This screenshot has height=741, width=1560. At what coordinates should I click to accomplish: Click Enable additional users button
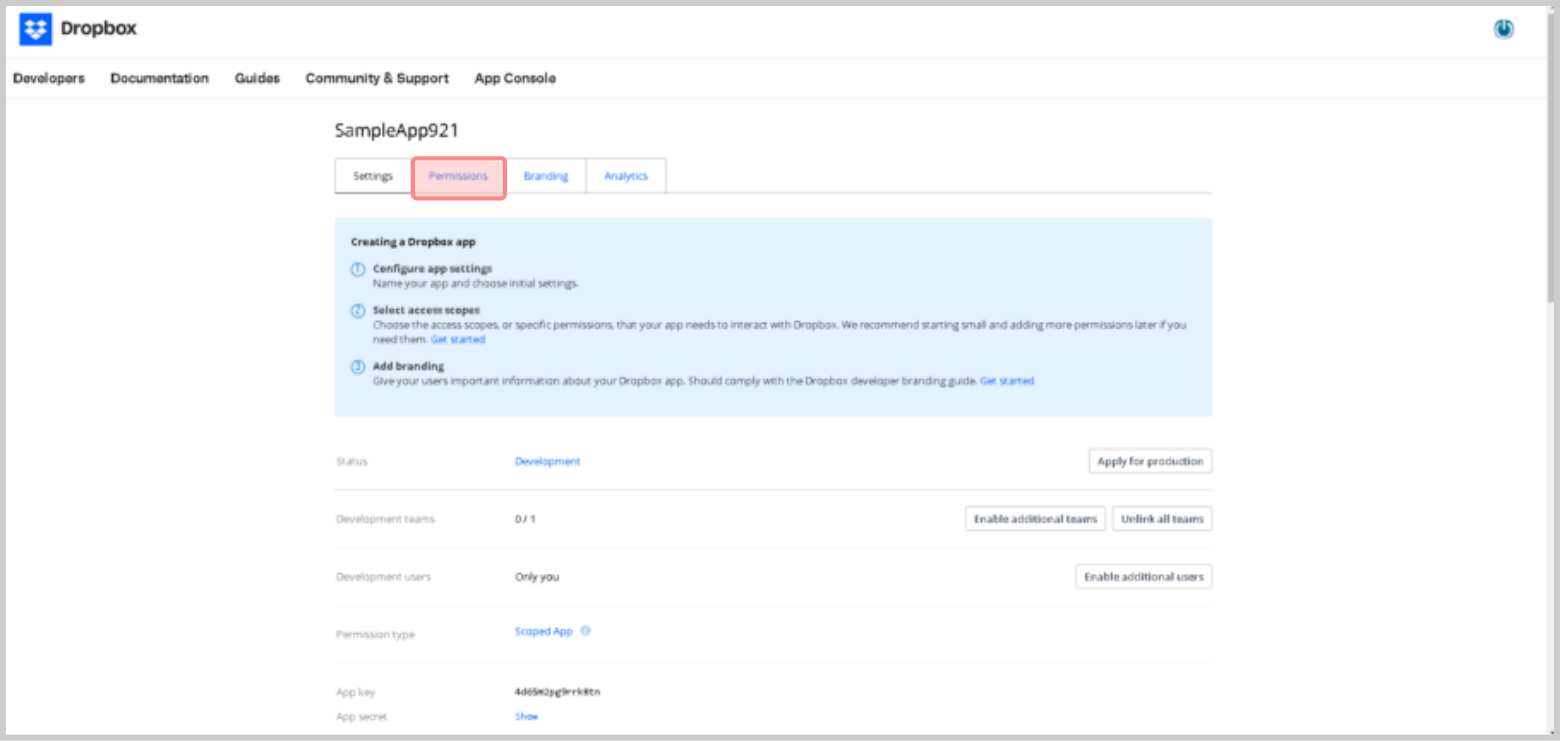1144,577
